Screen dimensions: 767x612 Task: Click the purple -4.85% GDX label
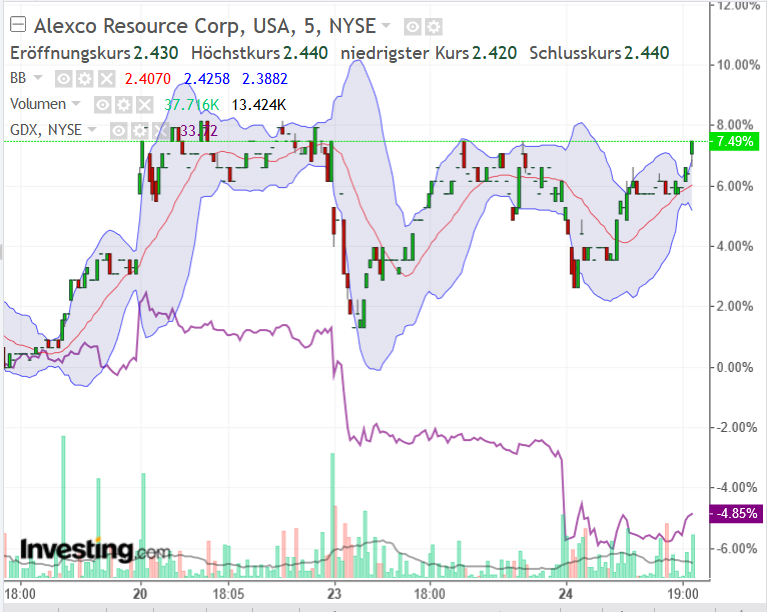point(735,514)
